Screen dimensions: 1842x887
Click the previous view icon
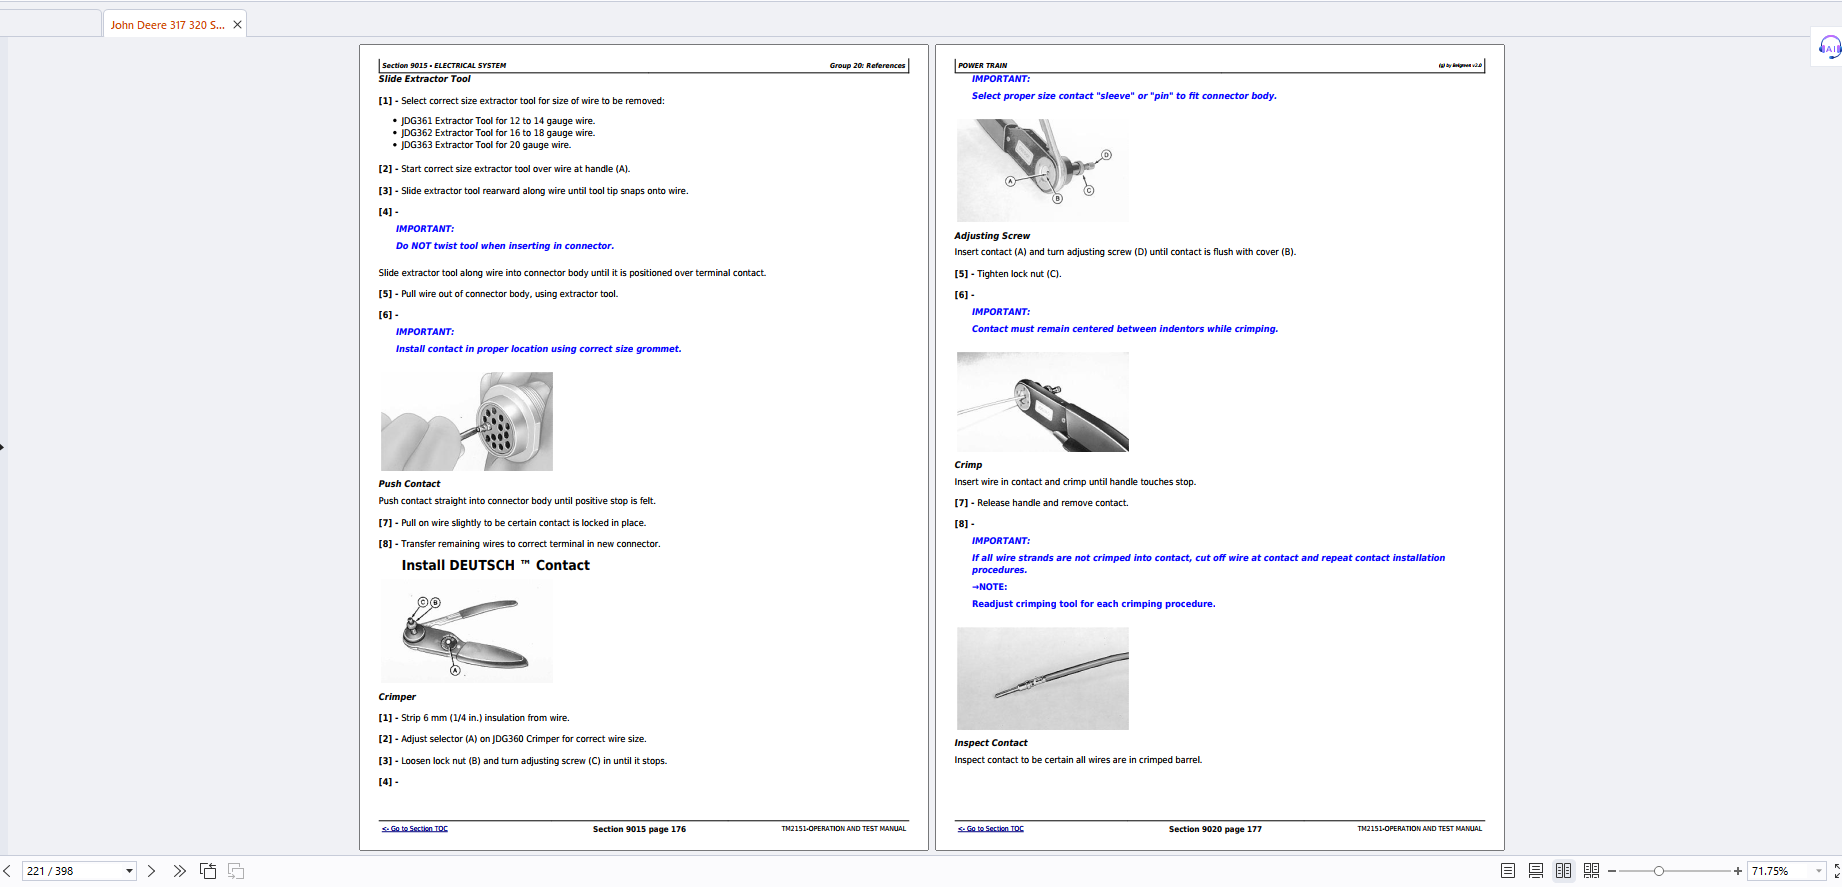click(208, 871)
